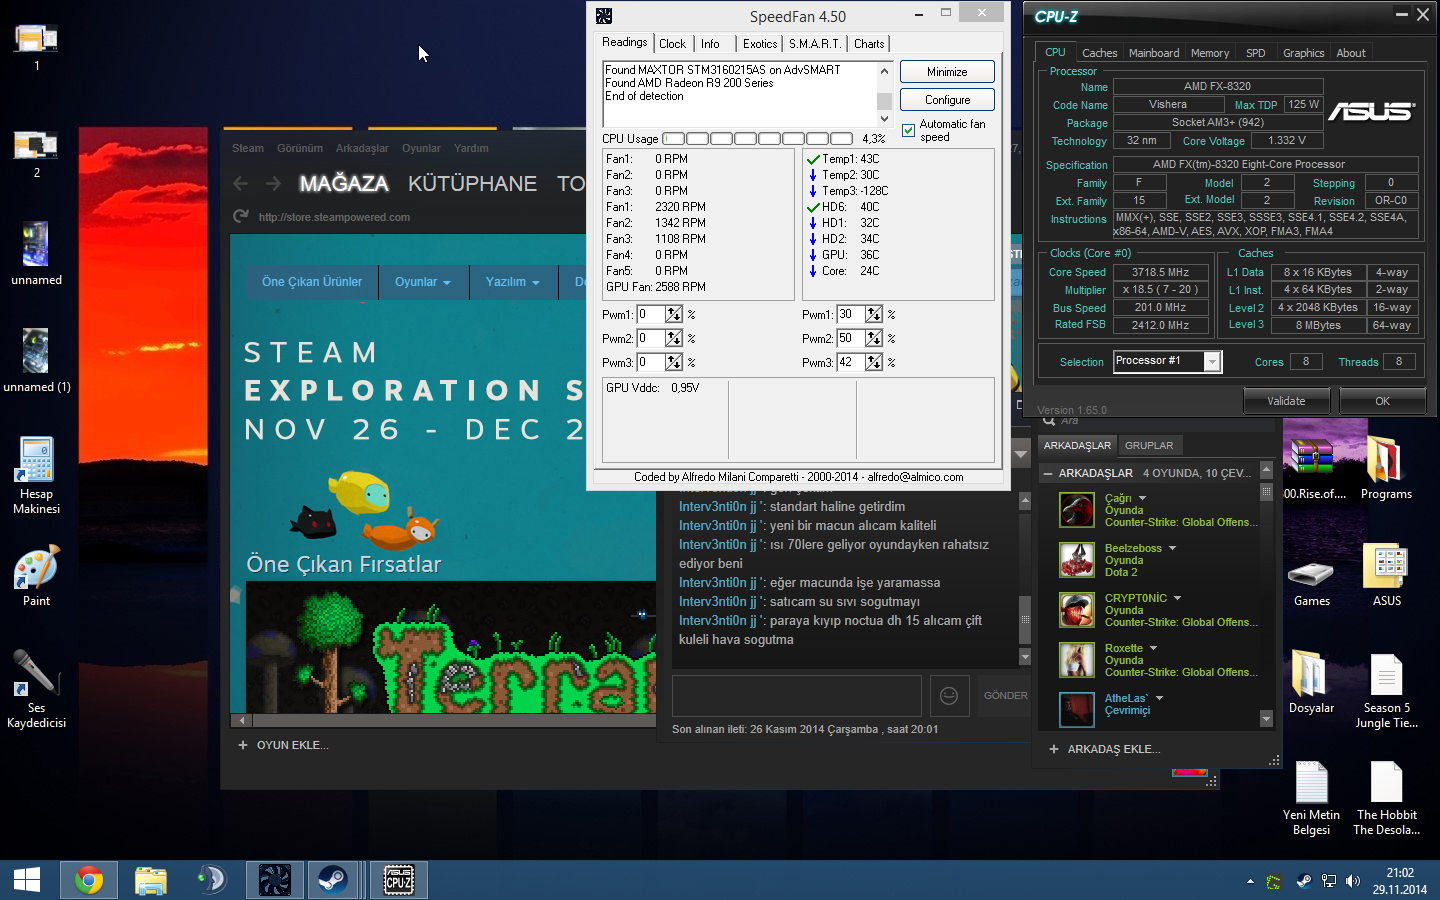This screenshot has height=900, width=1440.
Task: Adjust second-column Pwm1 30% spinner
Action: (874, 314)
